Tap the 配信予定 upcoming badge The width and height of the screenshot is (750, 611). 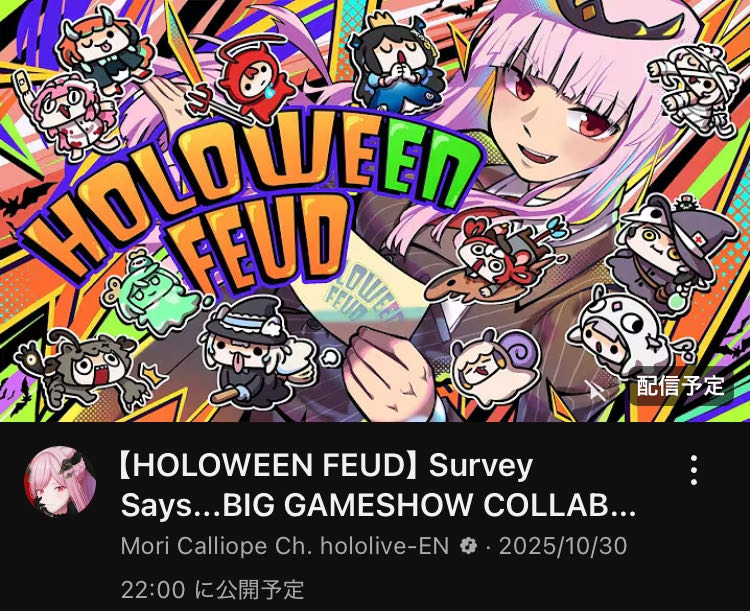click(x=680, y=386)
